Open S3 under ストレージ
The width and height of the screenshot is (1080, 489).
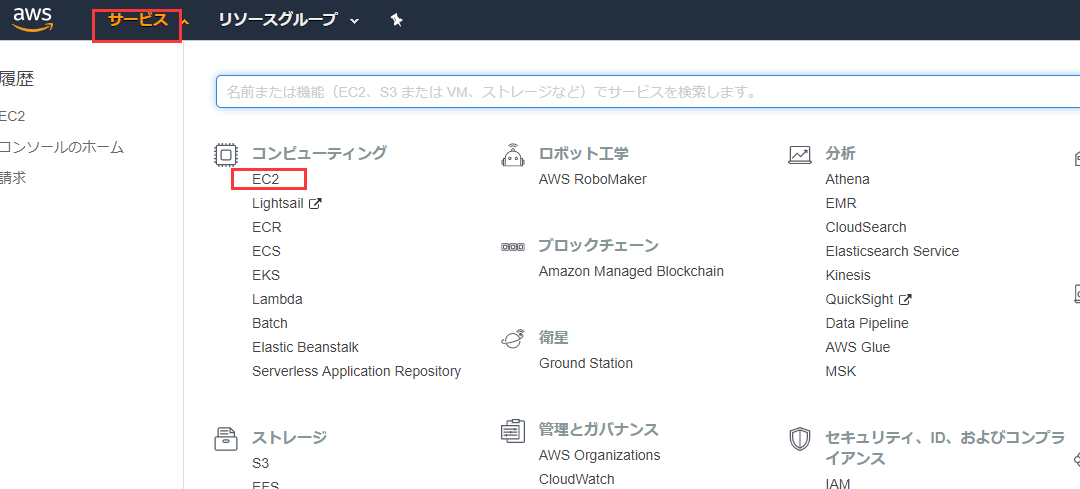coord(260,463)
